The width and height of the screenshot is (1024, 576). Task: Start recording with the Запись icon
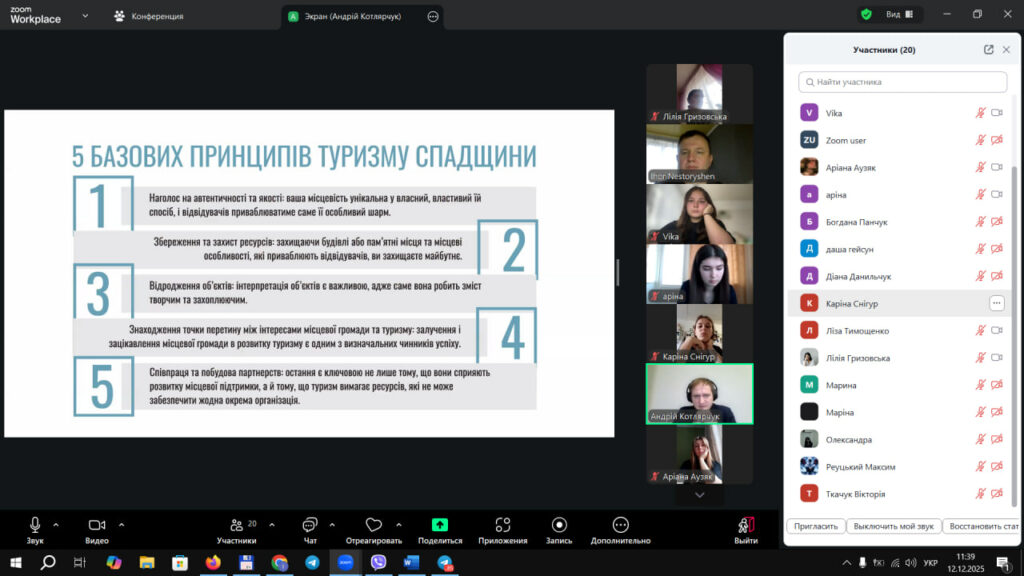(559, 525)
